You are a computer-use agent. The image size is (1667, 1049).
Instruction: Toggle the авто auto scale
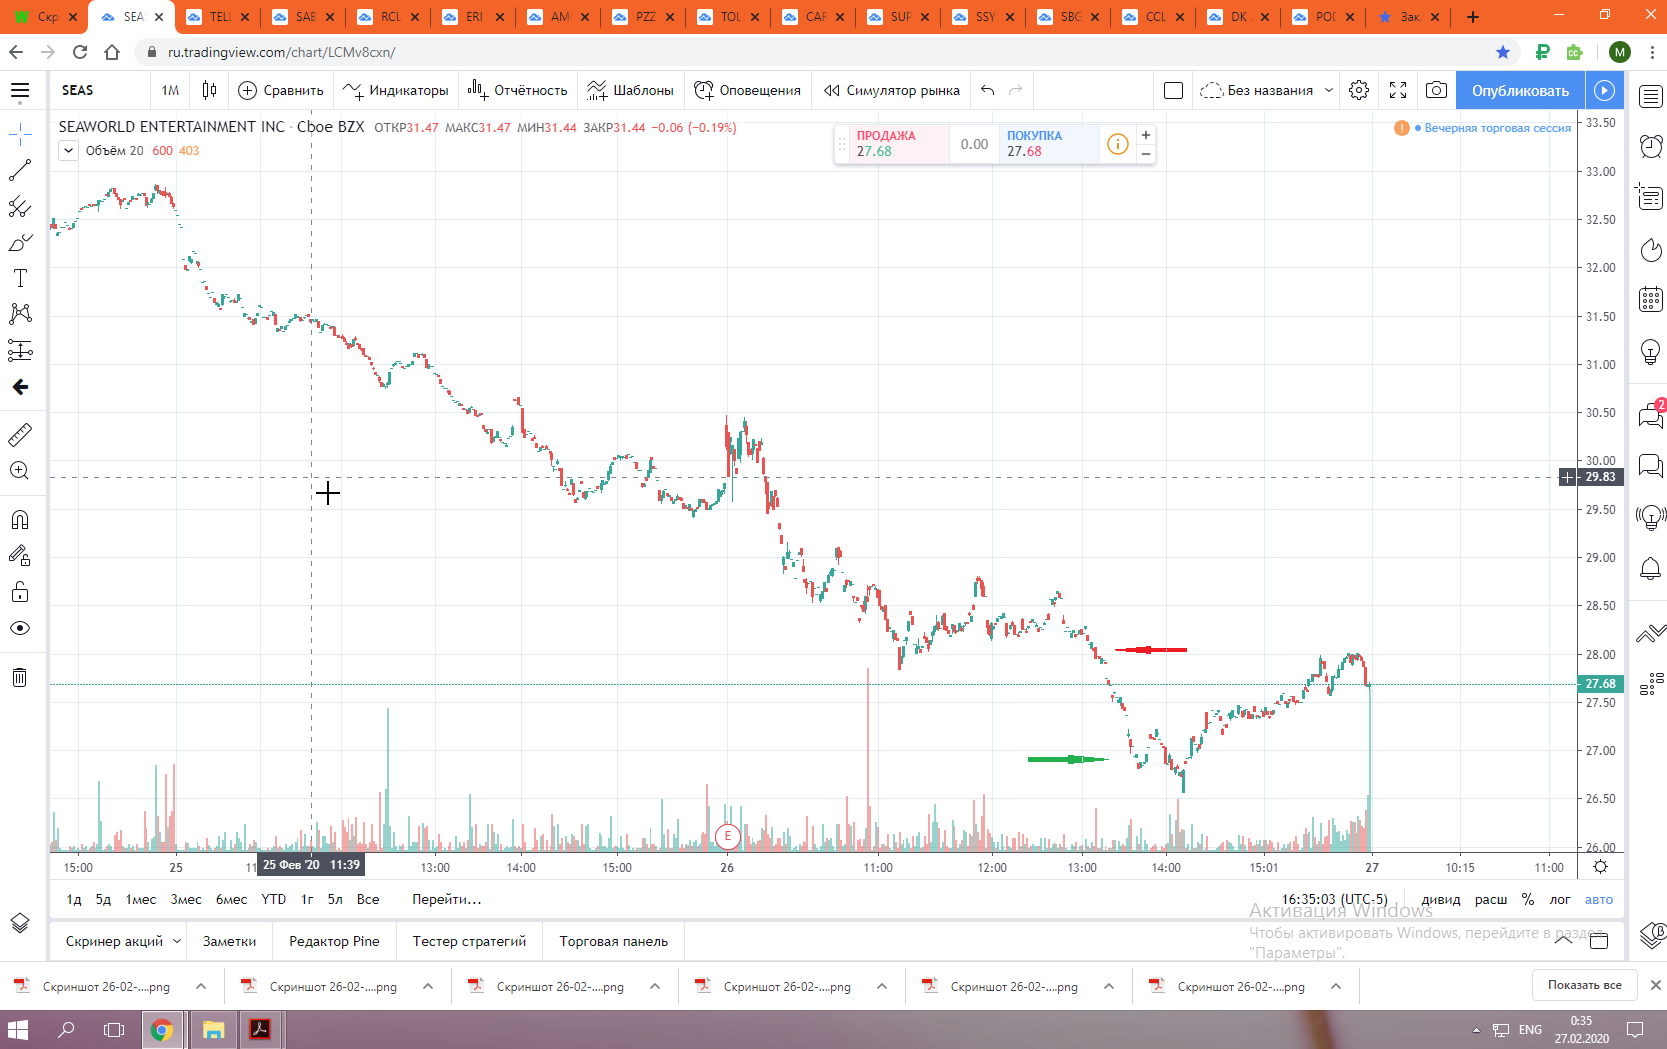[1599, 899]
